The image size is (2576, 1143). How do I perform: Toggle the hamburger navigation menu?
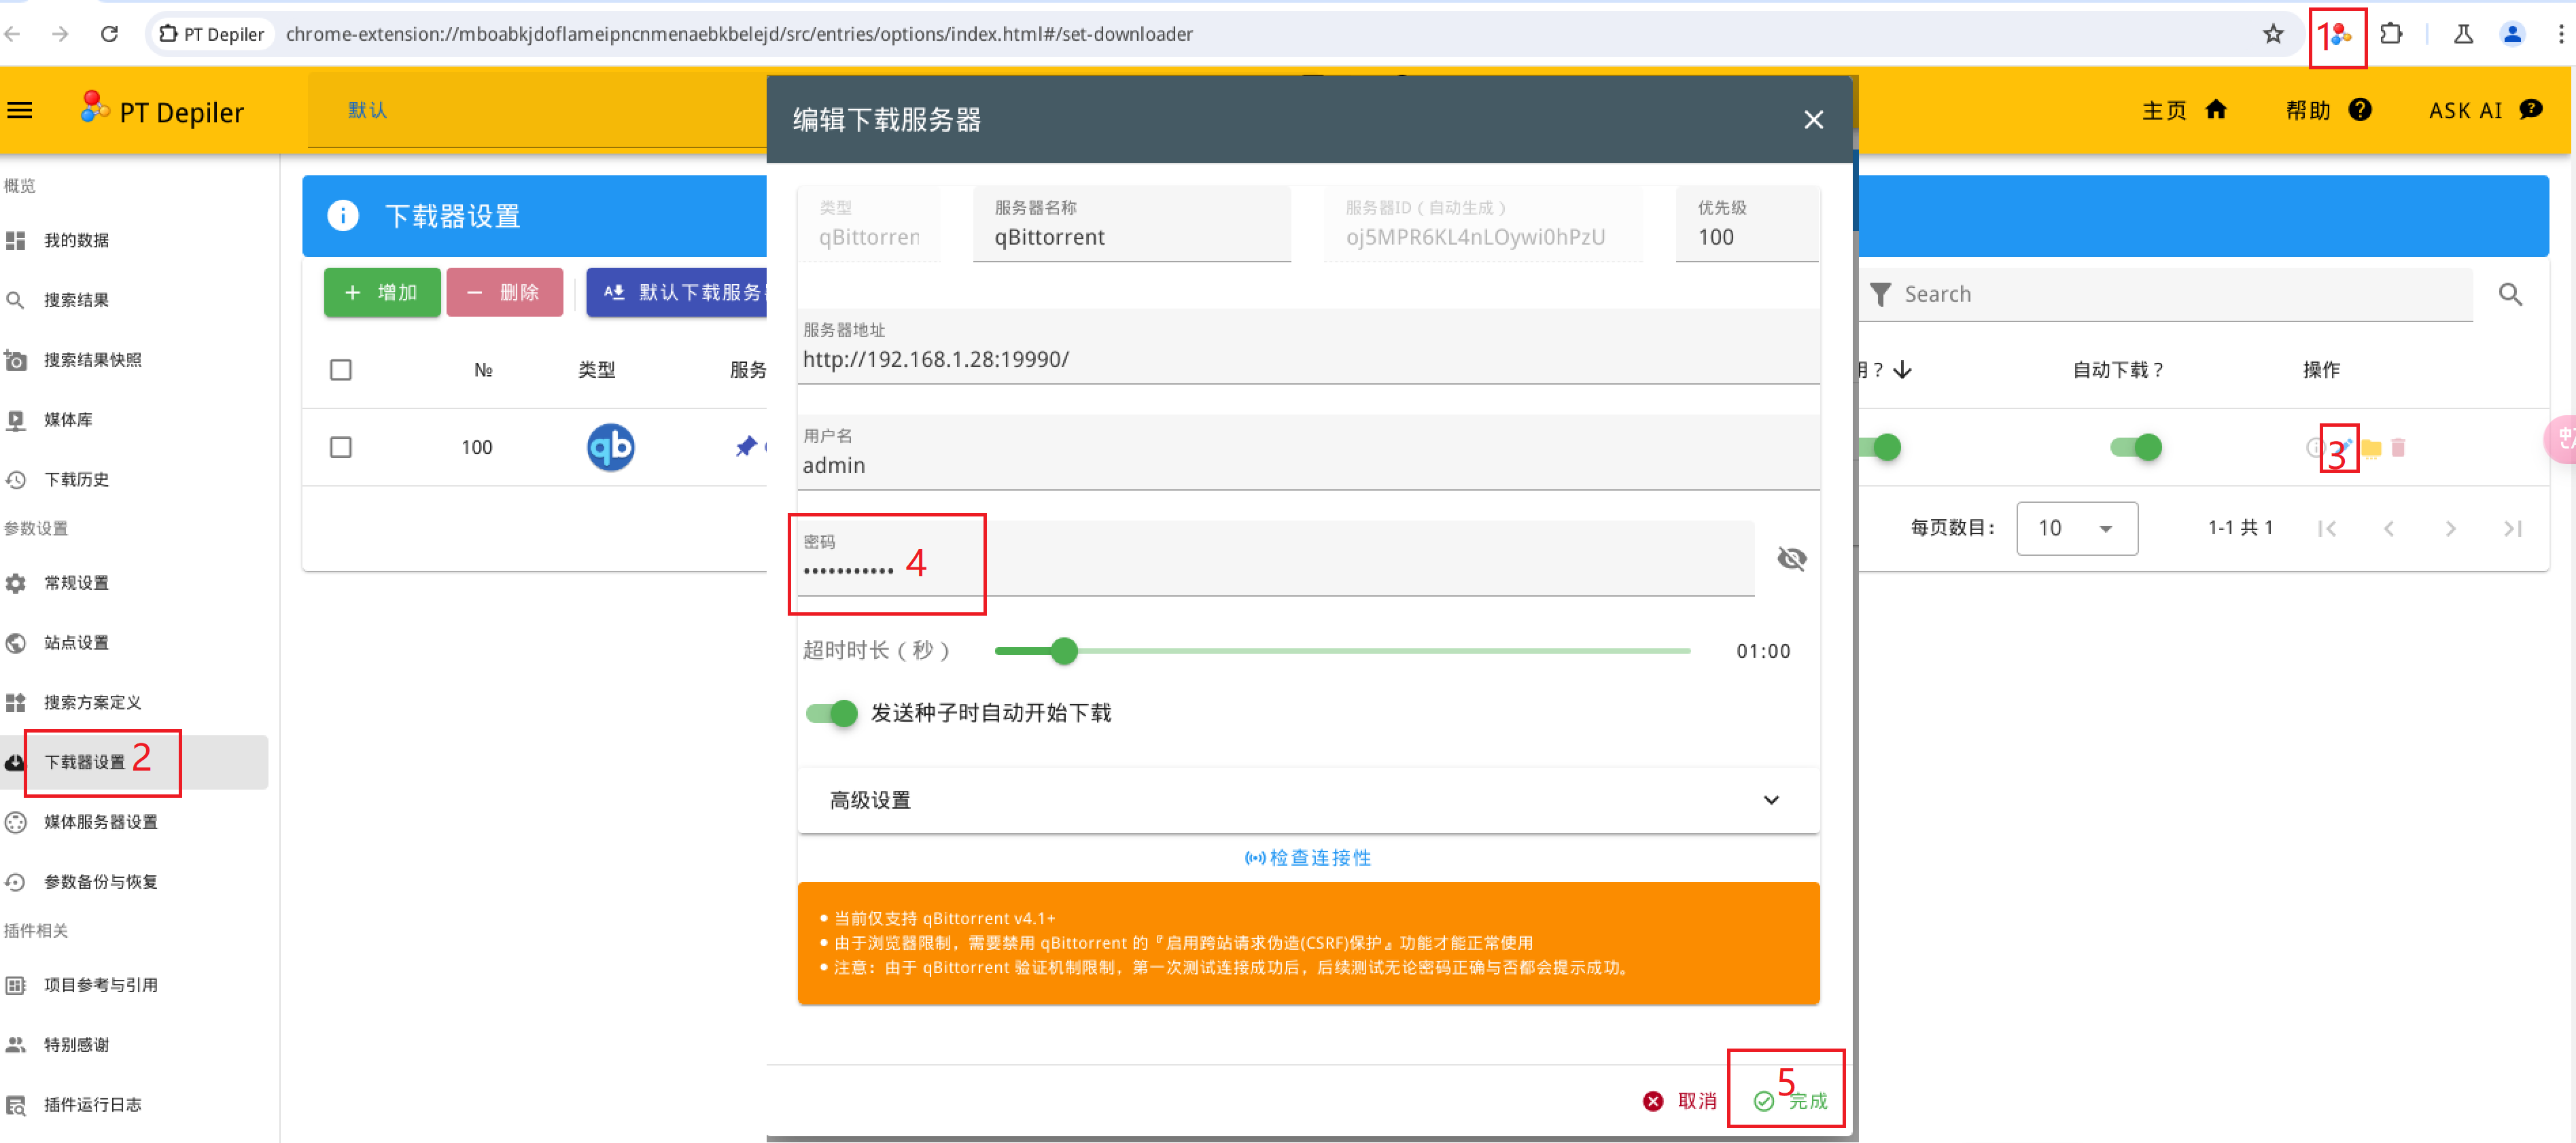coord(20,110)
